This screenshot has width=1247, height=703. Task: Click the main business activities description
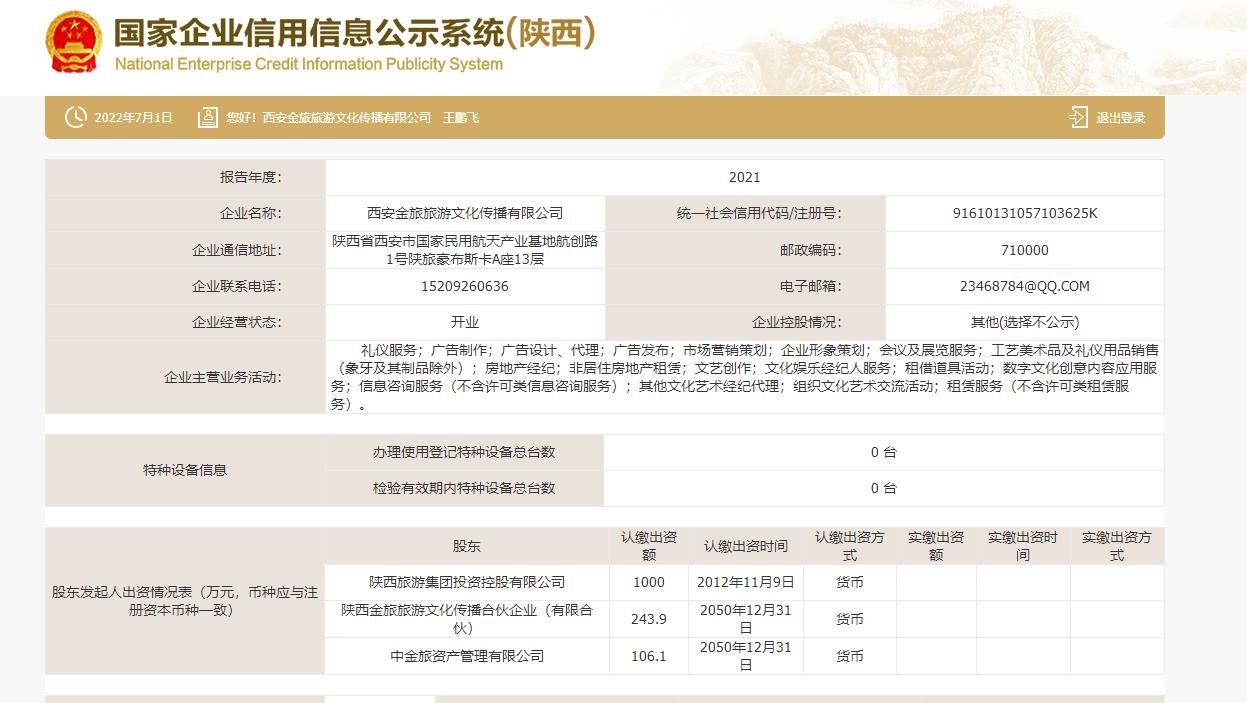[x=745, y=377]
